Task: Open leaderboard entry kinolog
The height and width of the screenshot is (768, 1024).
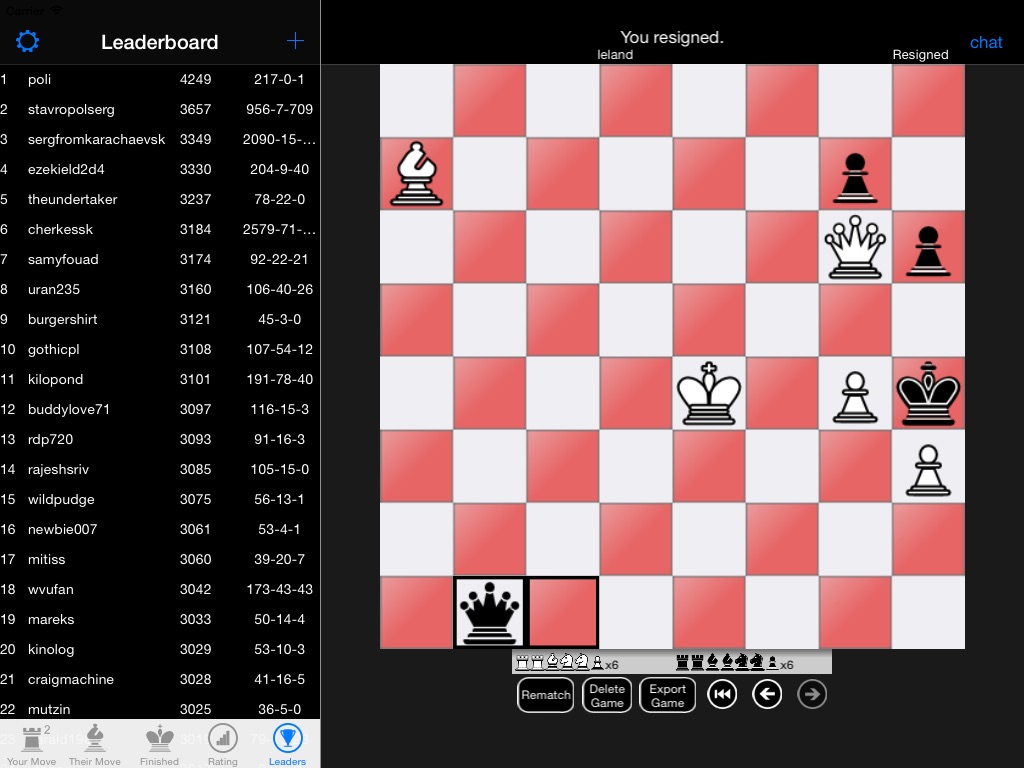Action: tap(160, 650)
